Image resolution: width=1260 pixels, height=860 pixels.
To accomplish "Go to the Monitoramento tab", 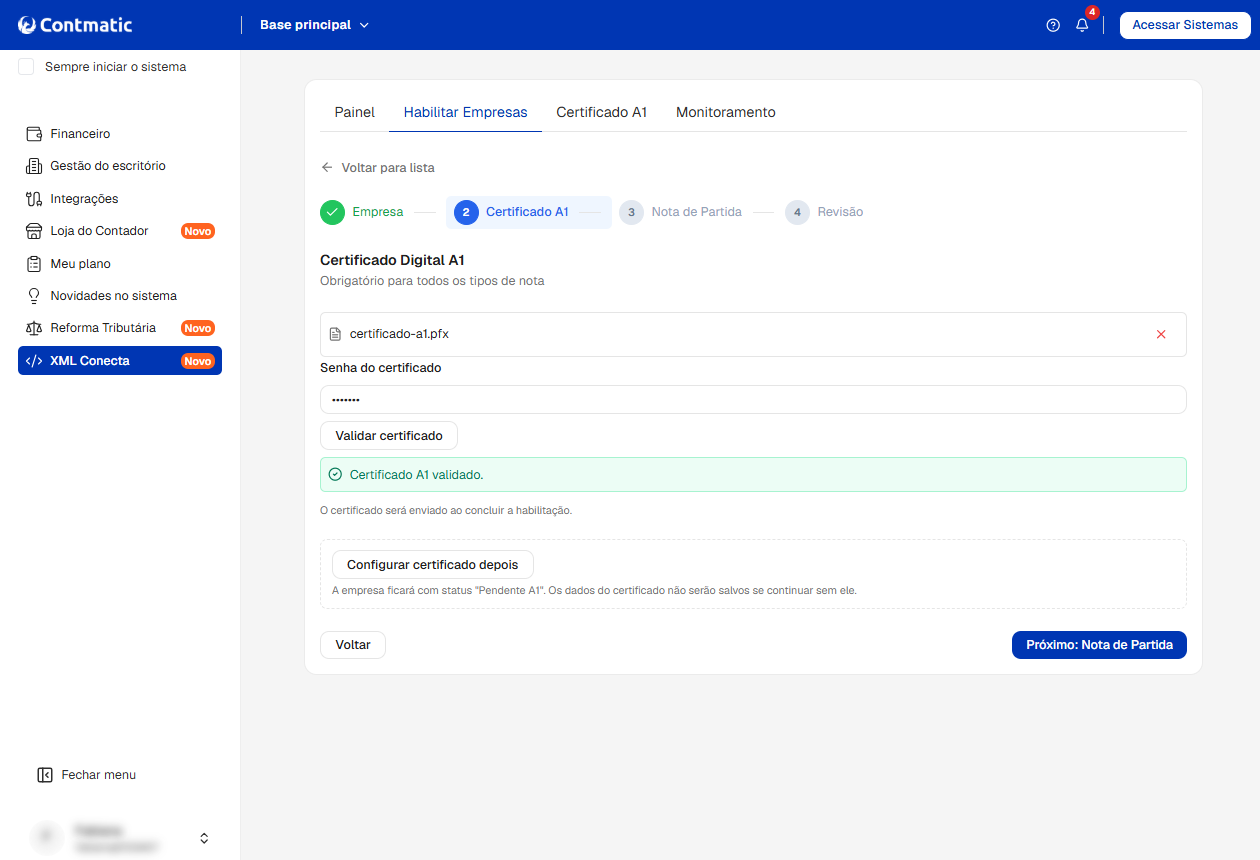I will click(726, 112).
